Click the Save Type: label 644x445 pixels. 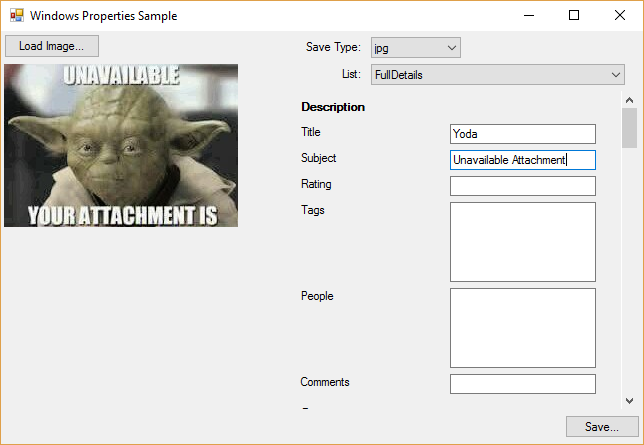(x=333, y=47)
